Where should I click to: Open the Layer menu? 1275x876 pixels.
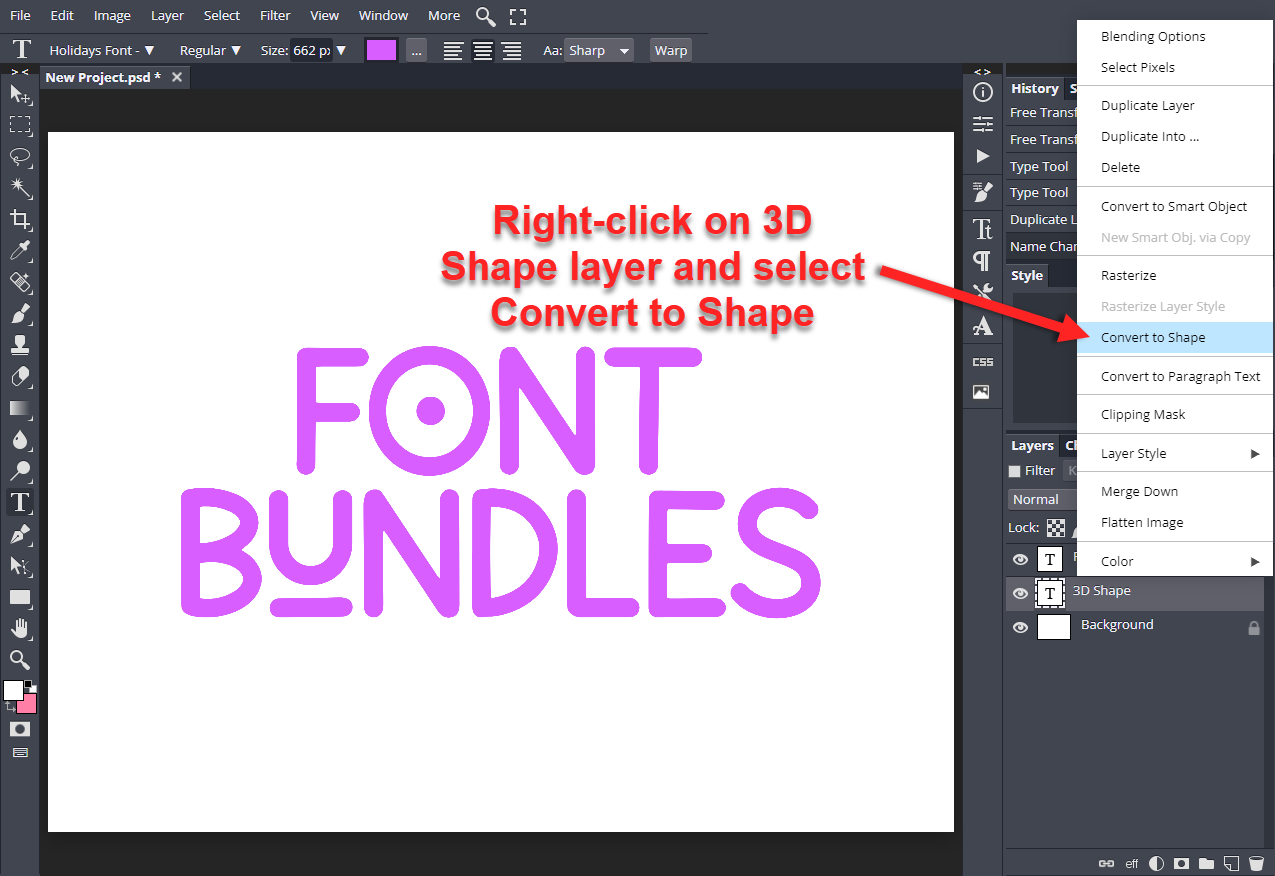click(167, 15)
